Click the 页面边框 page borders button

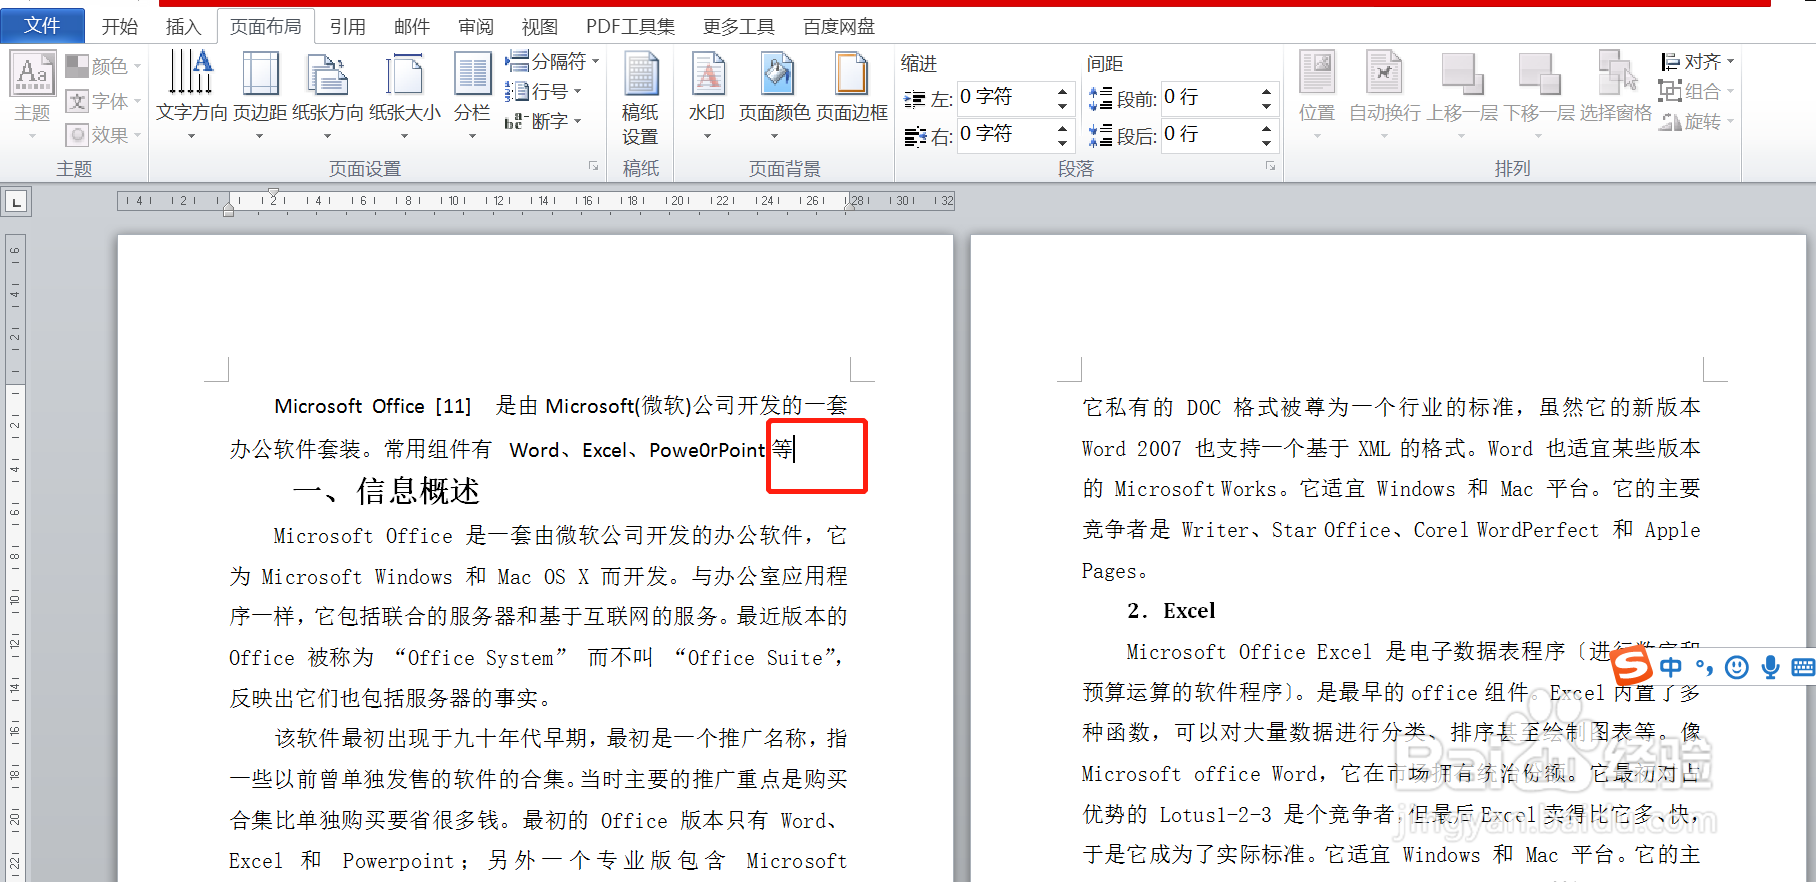tap(852, 88)
